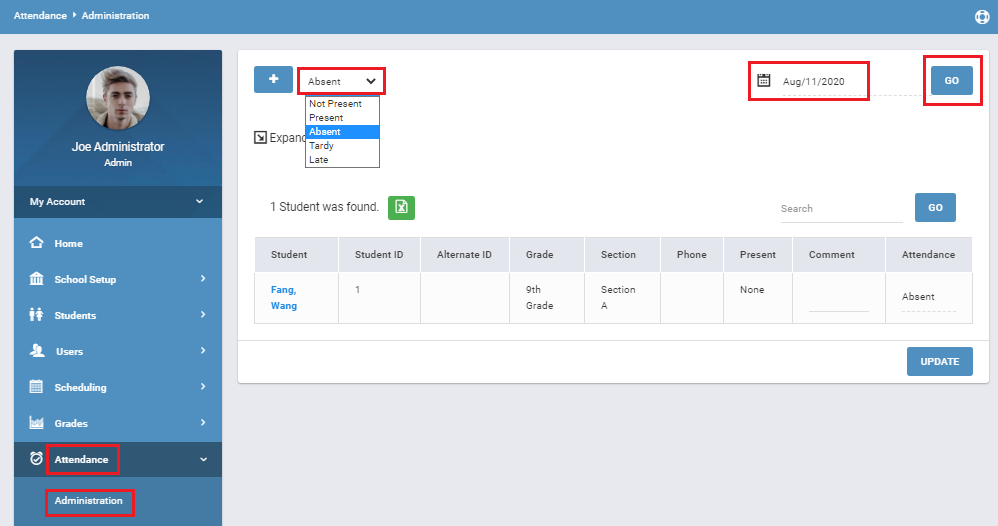Click GO button next to Search
Image resolution: width=998 pixels, height=526 pixels.
(935, 208)
